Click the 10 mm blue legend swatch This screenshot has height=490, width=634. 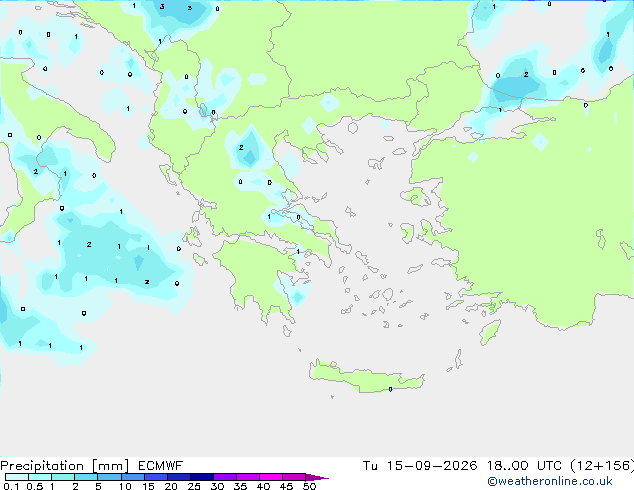pos(132,477)
